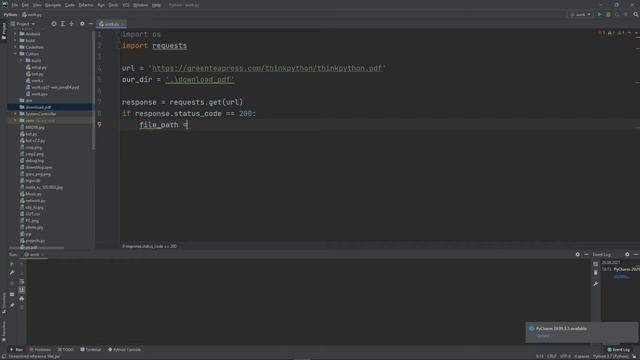Image resolution: width=640 pixels, height=360 pixels.
Task: Click line 9 in the code editor
Action: [380, 125]
